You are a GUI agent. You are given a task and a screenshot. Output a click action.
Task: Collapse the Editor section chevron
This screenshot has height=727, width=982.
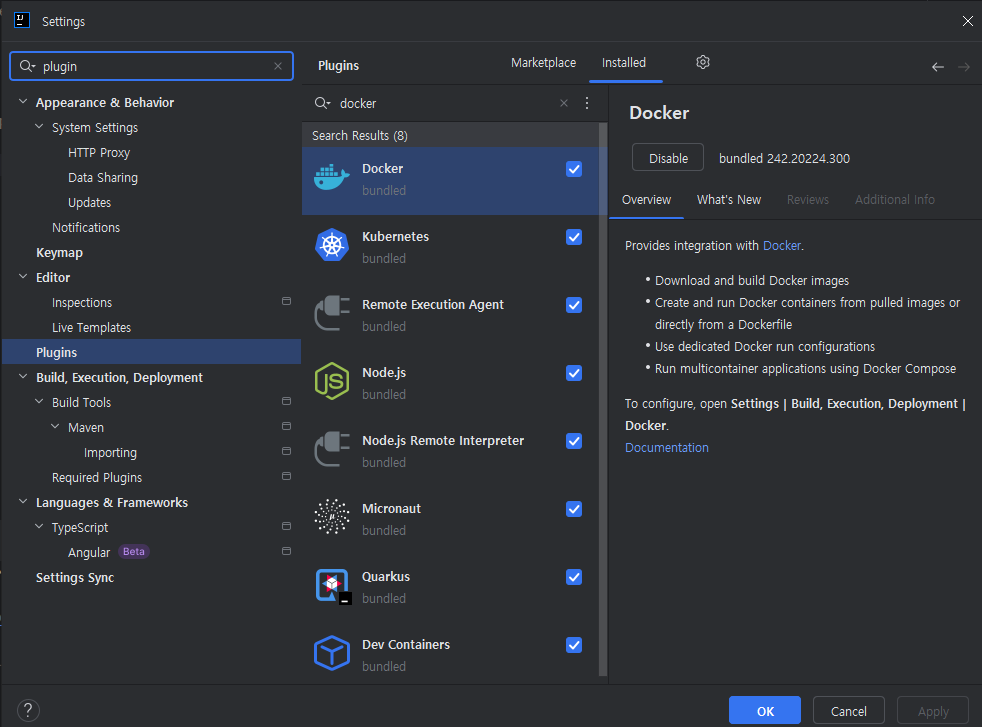[23, 276]
